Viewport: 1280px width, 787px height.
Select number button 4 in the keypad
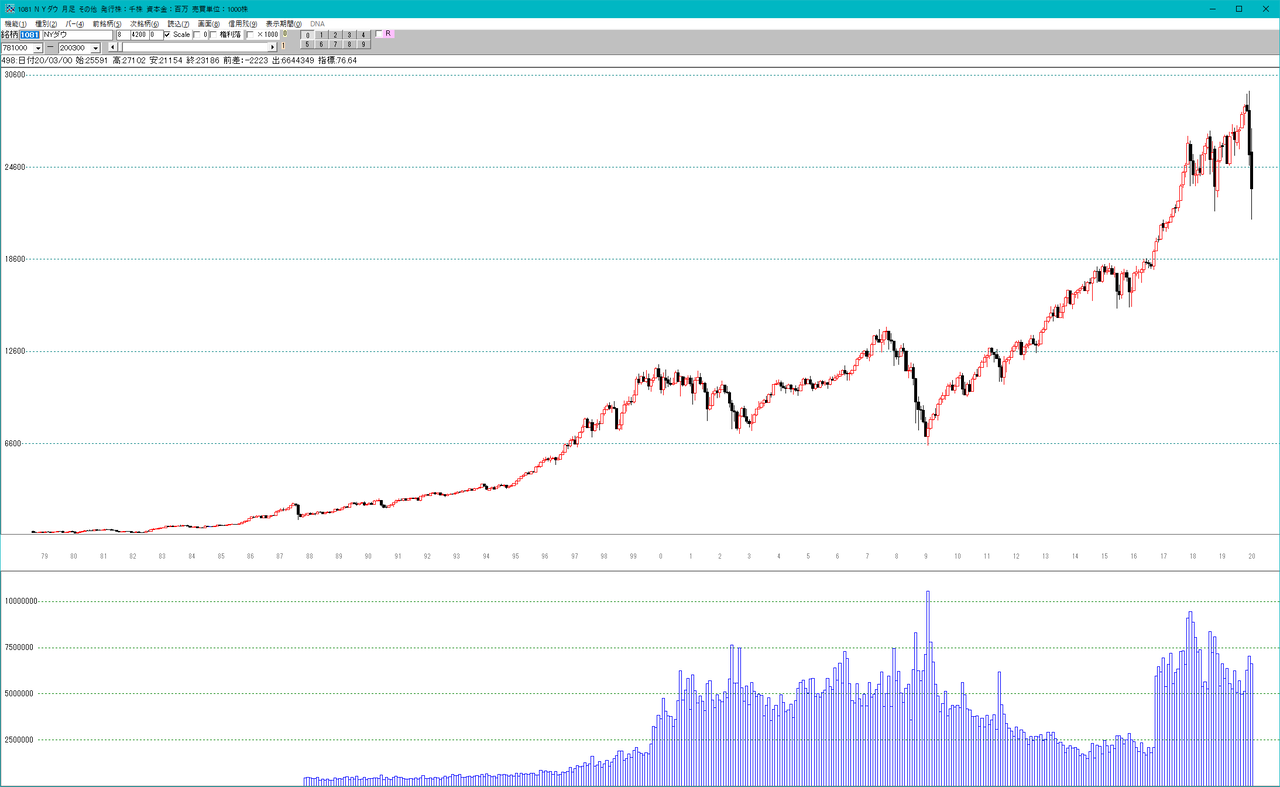[x=363, y=35]
